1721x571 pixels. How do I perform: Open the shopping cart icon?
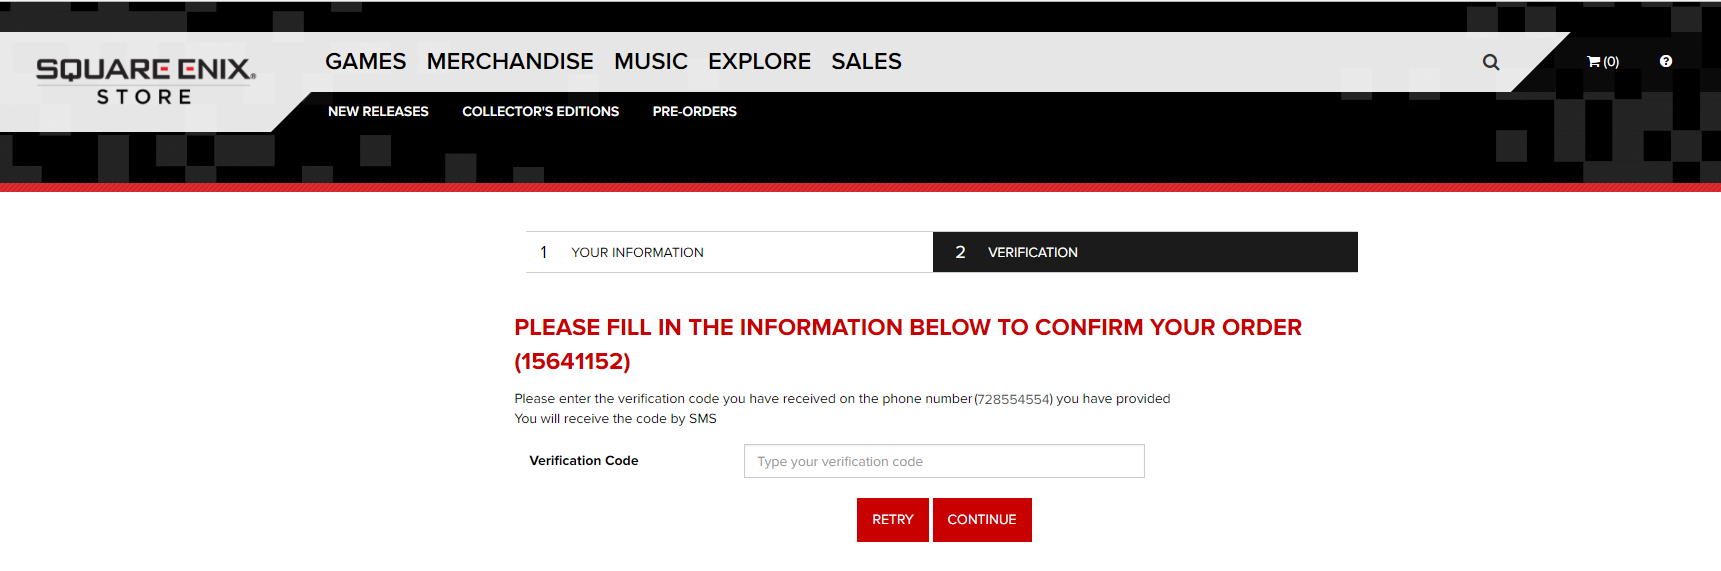(1601, 62)
